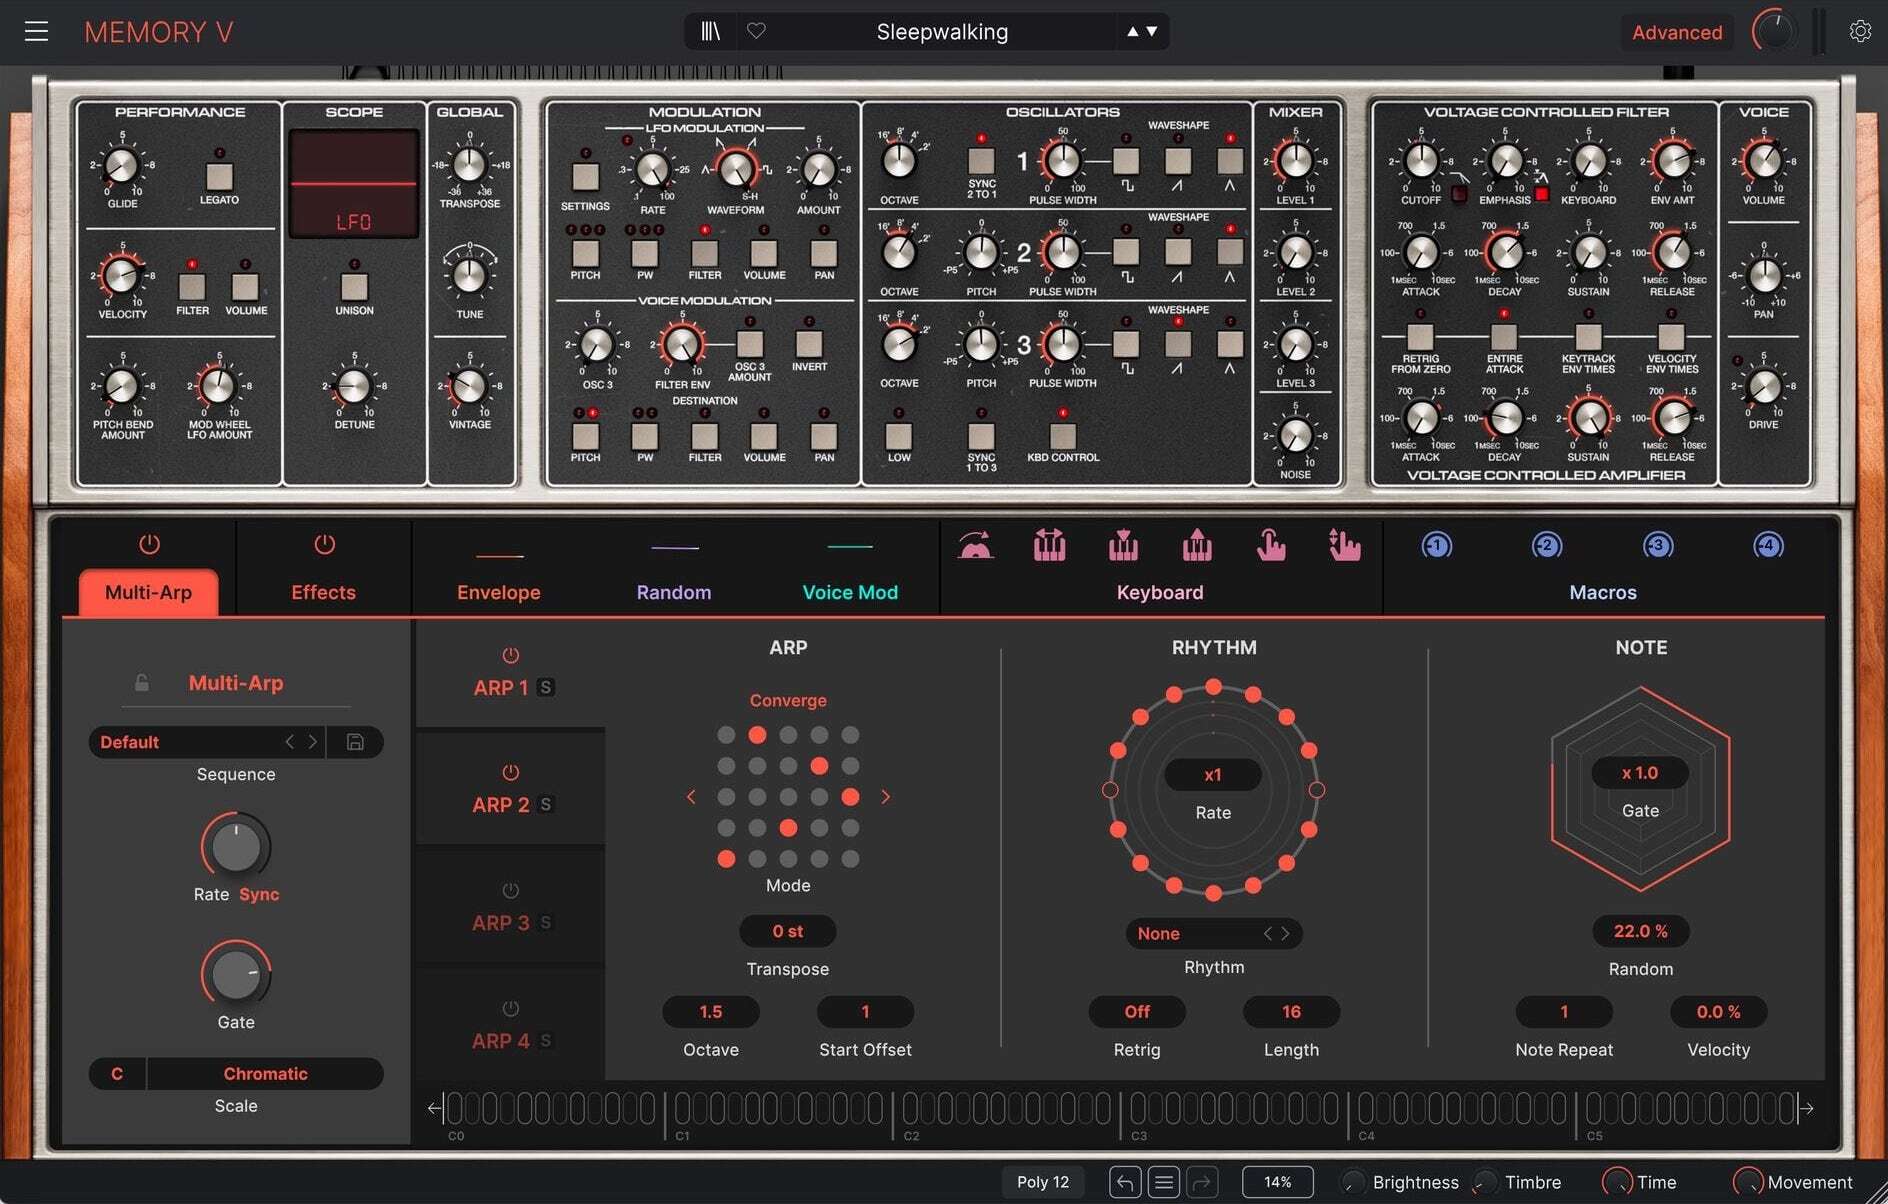The height and width of the screenshot is (1204, 1888).
Task: Save the Multi-Arp sequence preset
Action: [x=355, y=742]
